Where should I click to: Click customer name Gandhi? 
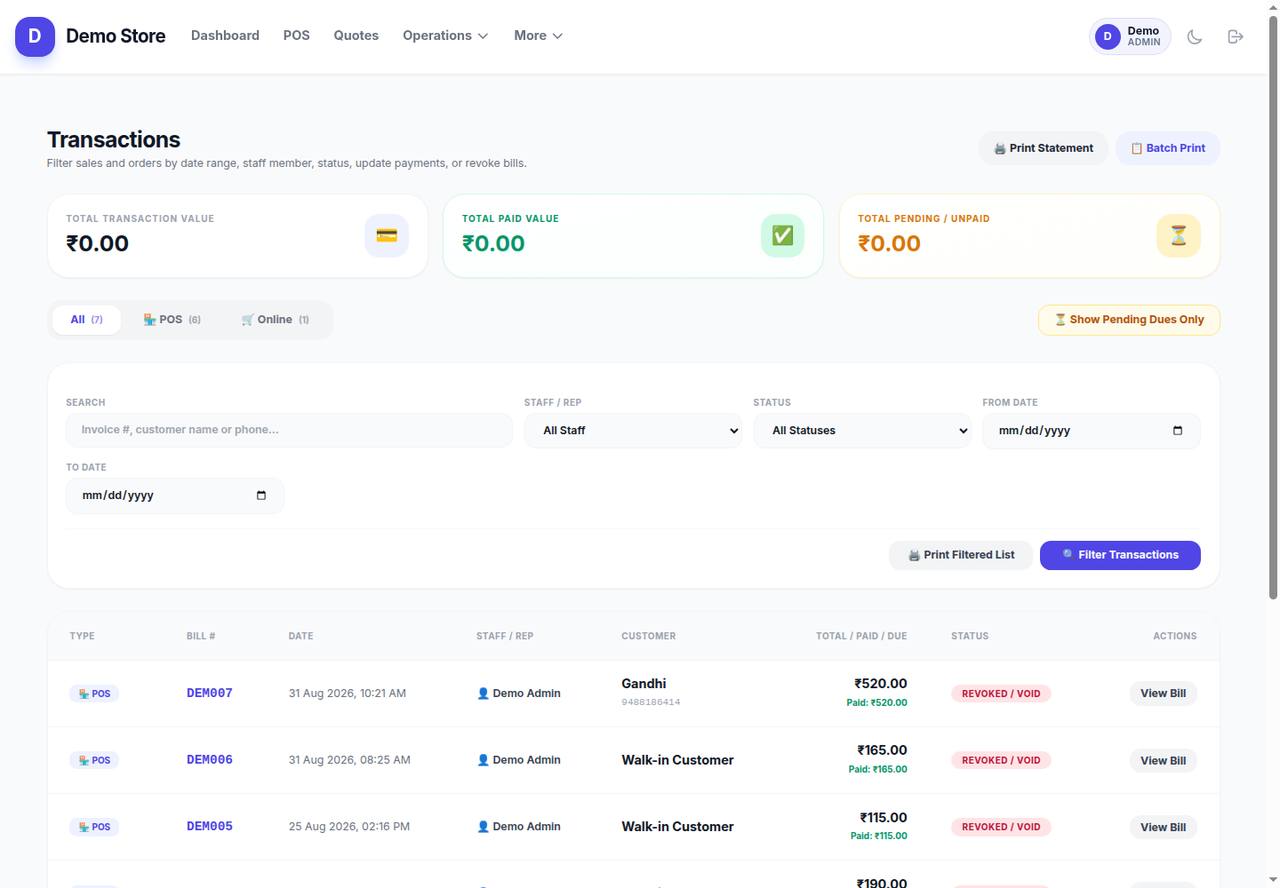point(643,684)
